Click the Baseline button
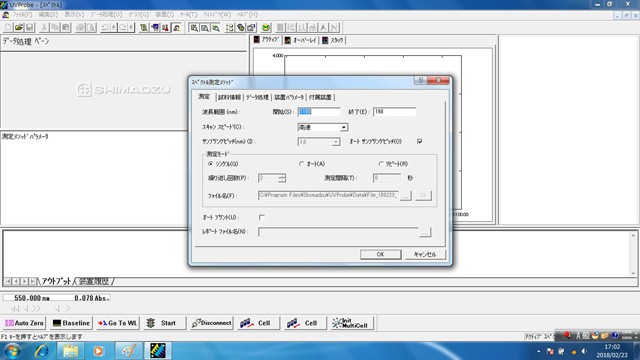The height and width of the screenshot is (360, 640). click(71, 323)
